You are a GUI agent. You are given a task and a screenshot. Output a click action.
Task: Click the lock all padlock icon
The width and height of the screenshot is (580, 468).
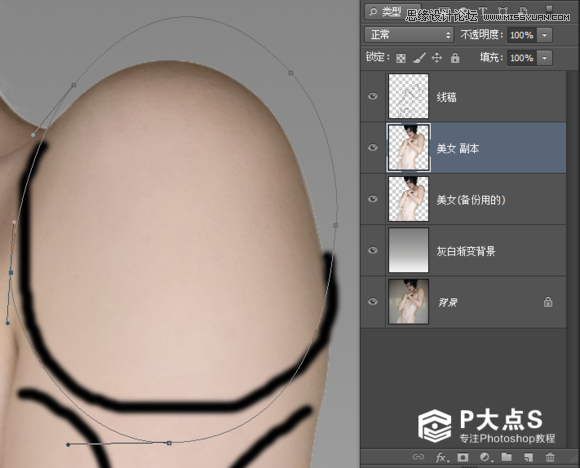455,58
